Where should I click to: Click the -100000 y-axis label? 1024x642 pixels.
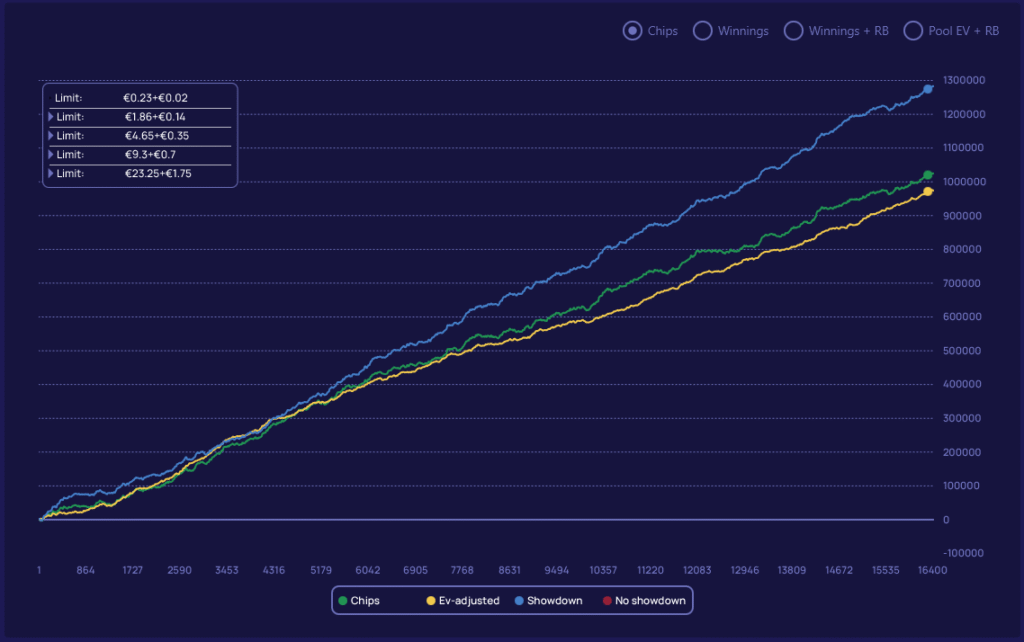point(963,553)
